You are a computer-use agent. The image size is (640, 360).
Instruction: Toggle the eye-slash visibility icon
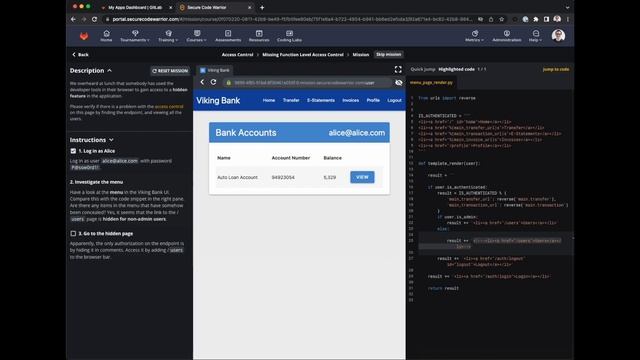(399, 83)
